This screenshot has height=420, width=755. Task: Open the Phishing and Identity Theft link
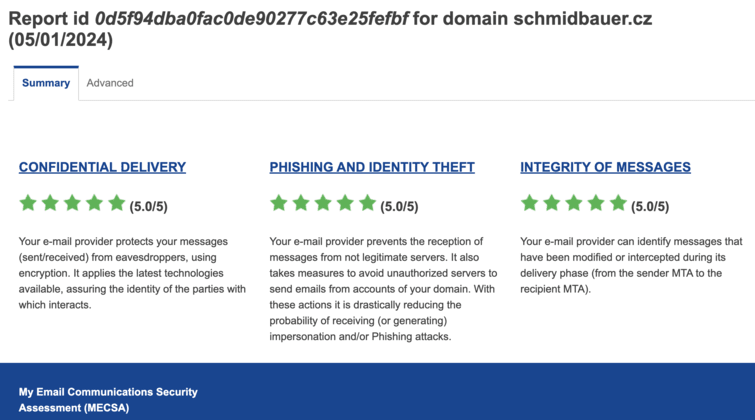click(x=372, y=167)
